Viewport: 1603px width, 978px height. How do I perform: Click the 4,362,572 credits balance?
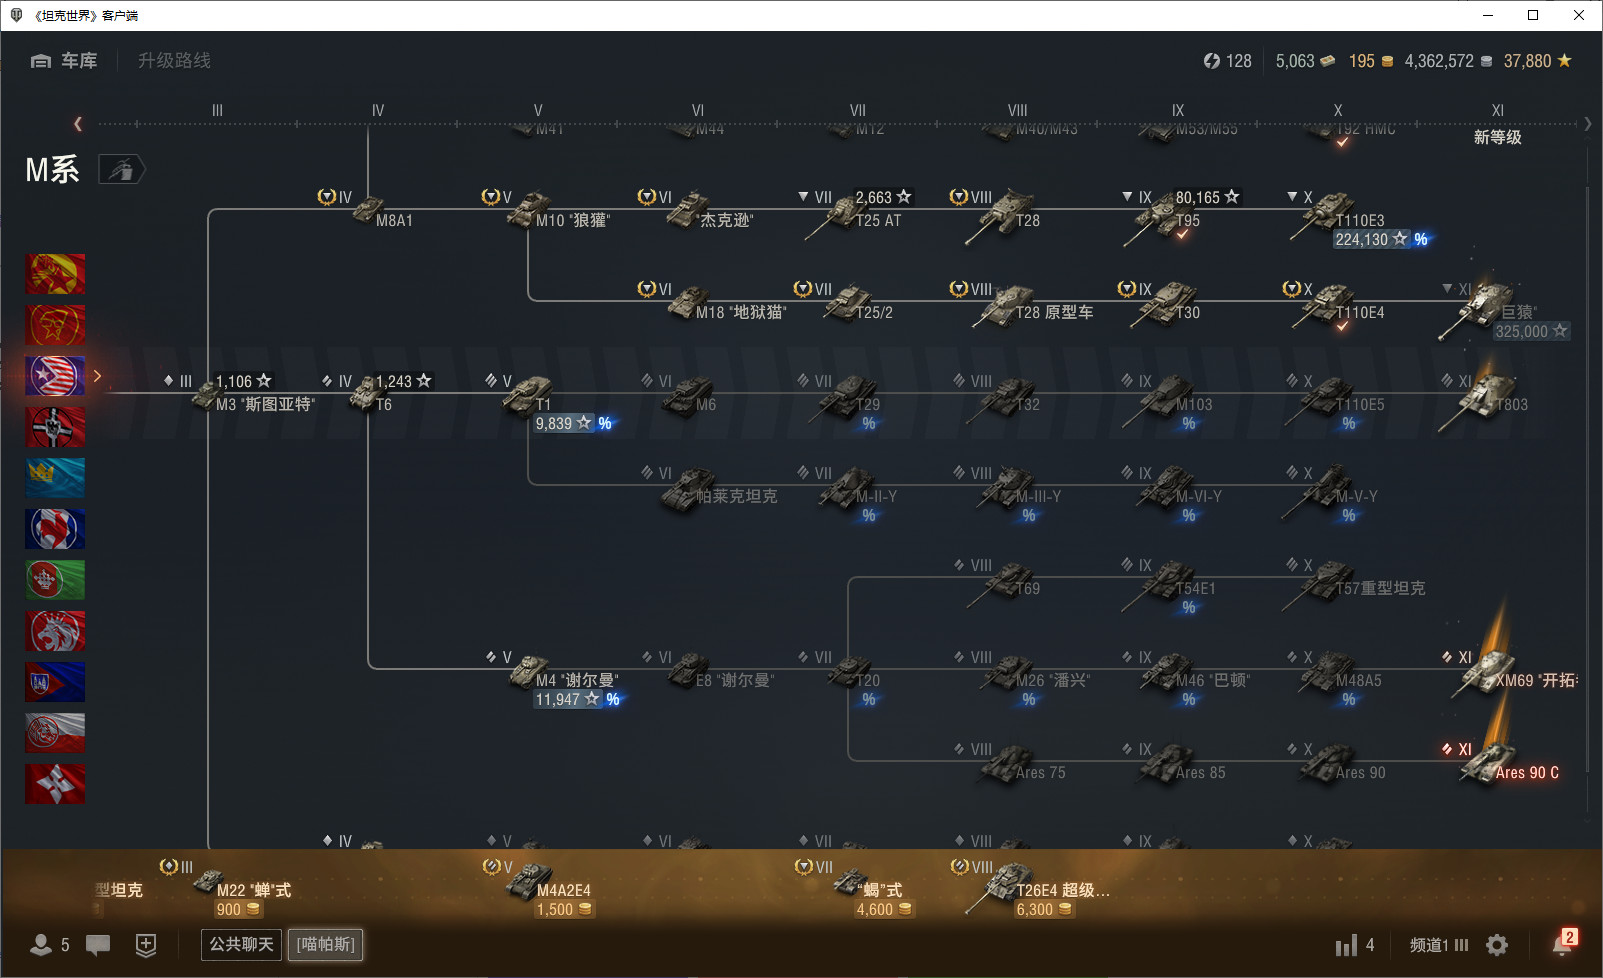(x=1449, y=61)
